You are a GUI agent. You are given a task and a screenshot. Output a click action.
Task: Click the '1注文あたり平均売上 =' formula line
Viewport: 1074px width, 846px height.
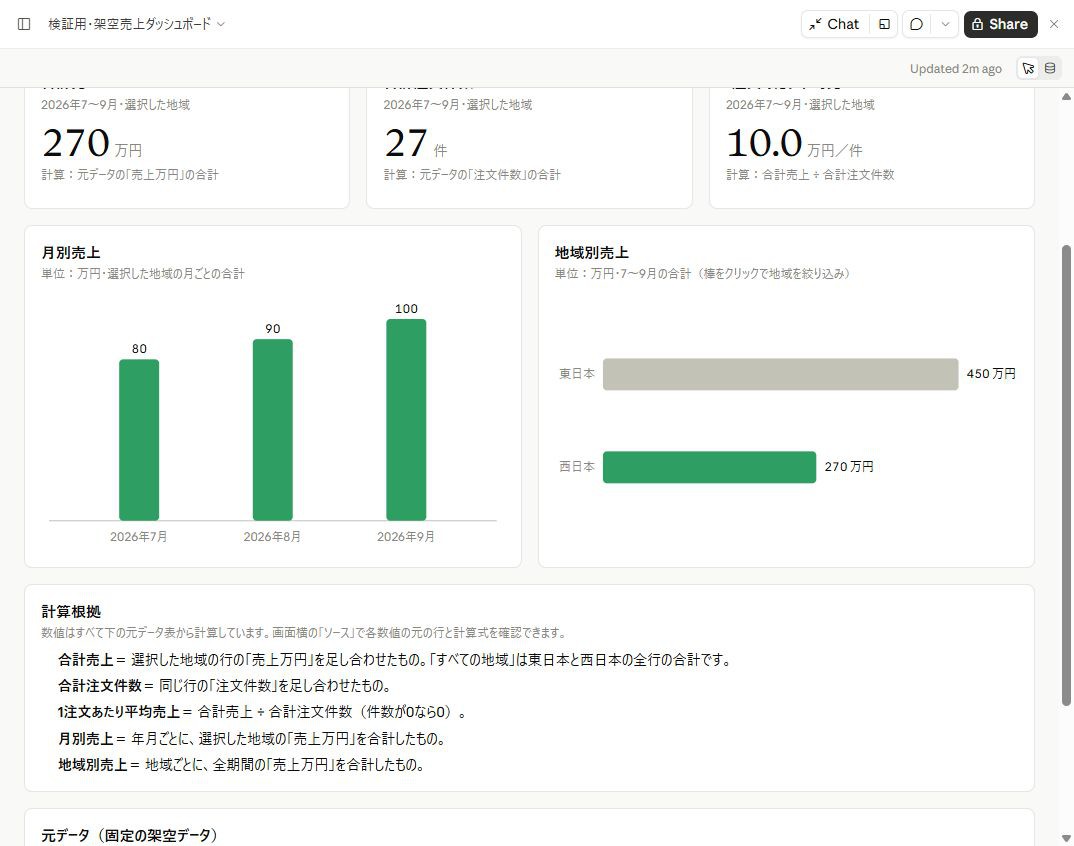point(263,712)
